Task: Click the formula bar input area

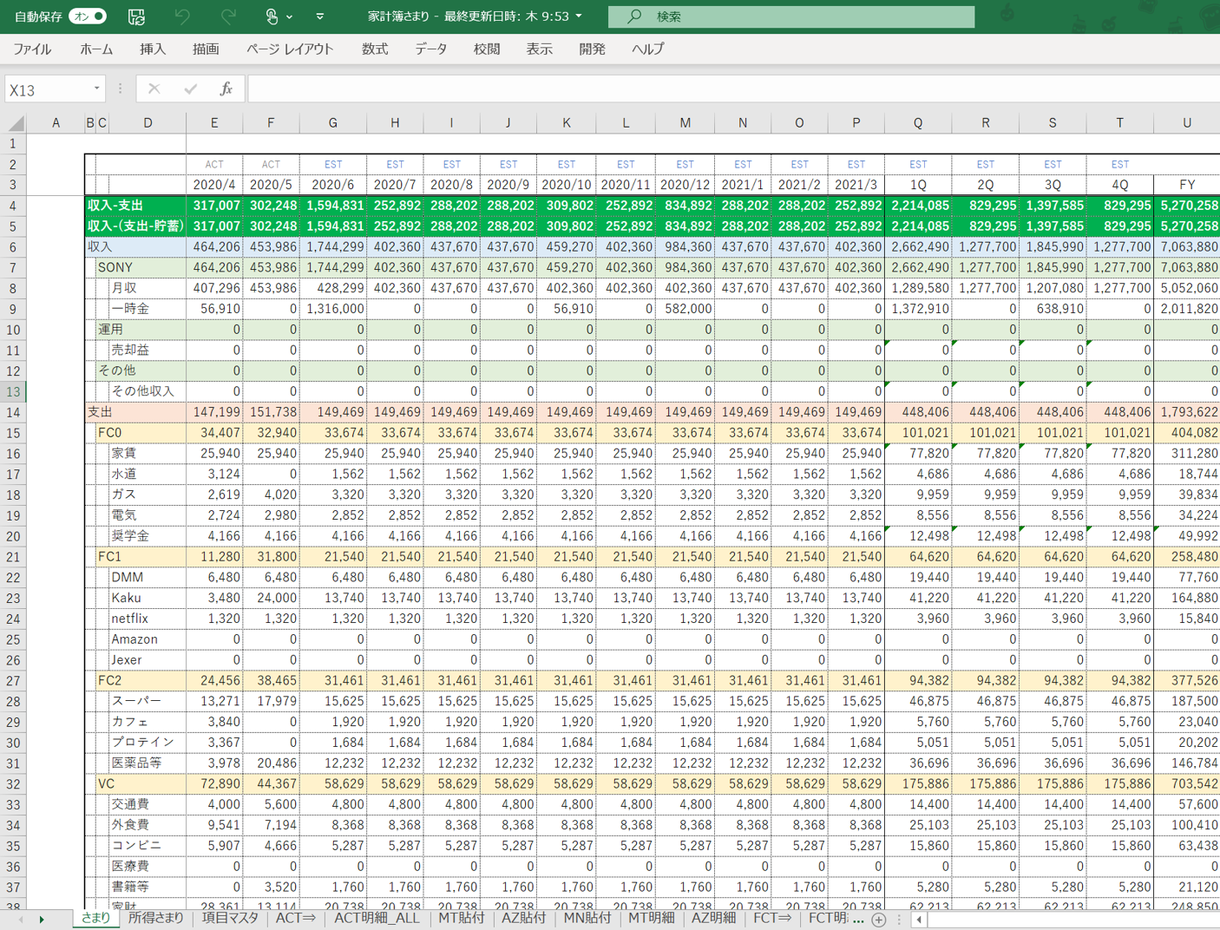Action: pos(730,89)
